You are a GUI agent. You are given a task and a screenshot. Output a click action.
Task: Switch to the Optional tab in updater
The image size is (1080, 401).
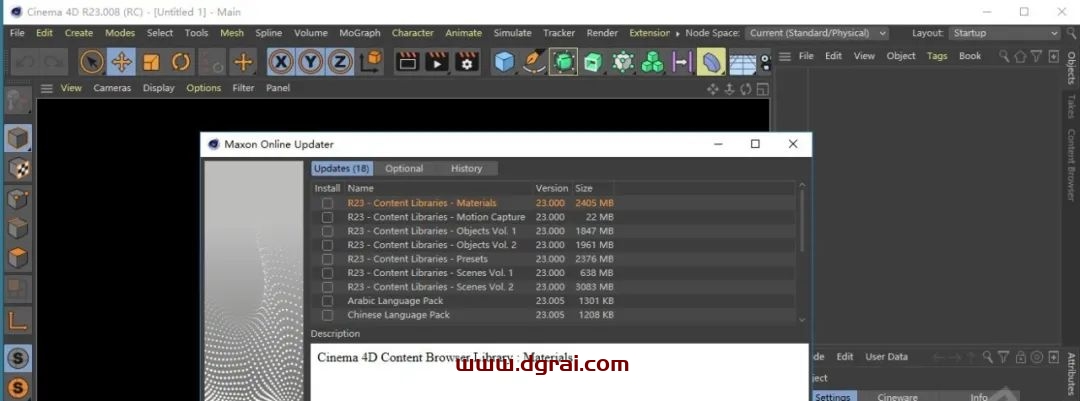(x=404, y=168)
